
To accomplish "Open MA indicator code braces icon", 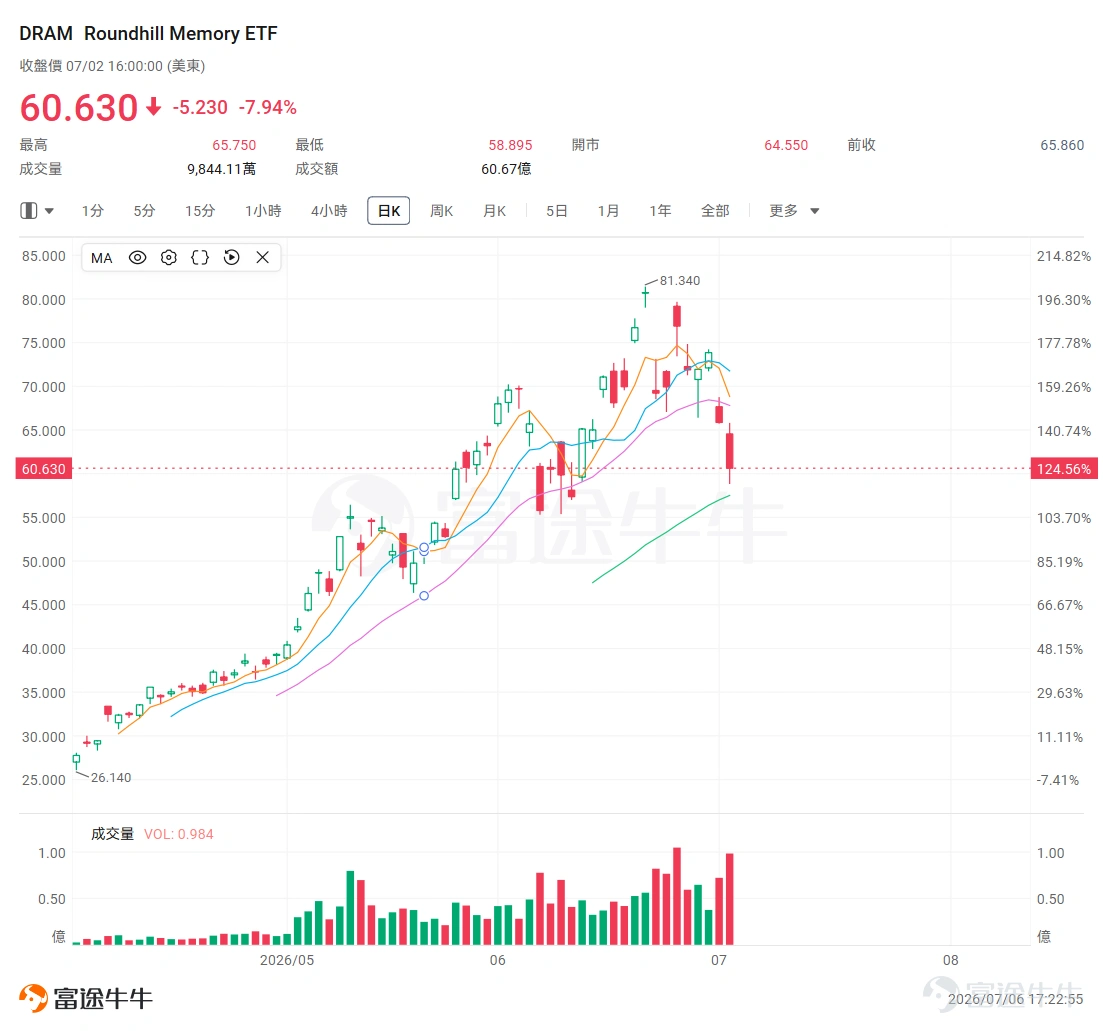I will coord(200,257).
